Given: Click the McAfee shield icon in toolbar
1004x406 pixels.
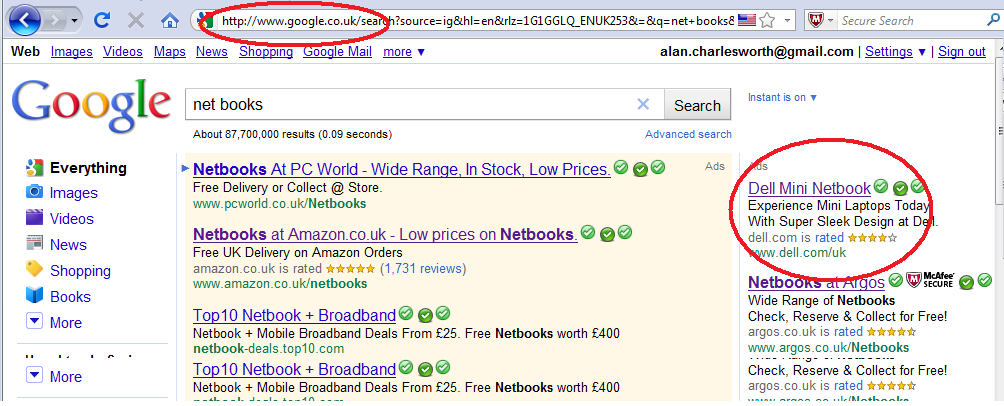Looking at the screenshot, I should click(x=814, y=20).
